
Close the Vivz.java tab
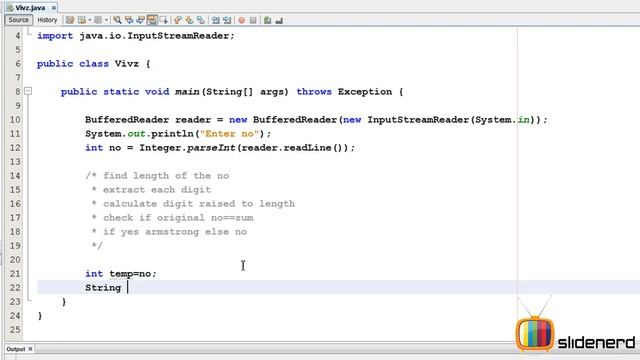point(53,8)
